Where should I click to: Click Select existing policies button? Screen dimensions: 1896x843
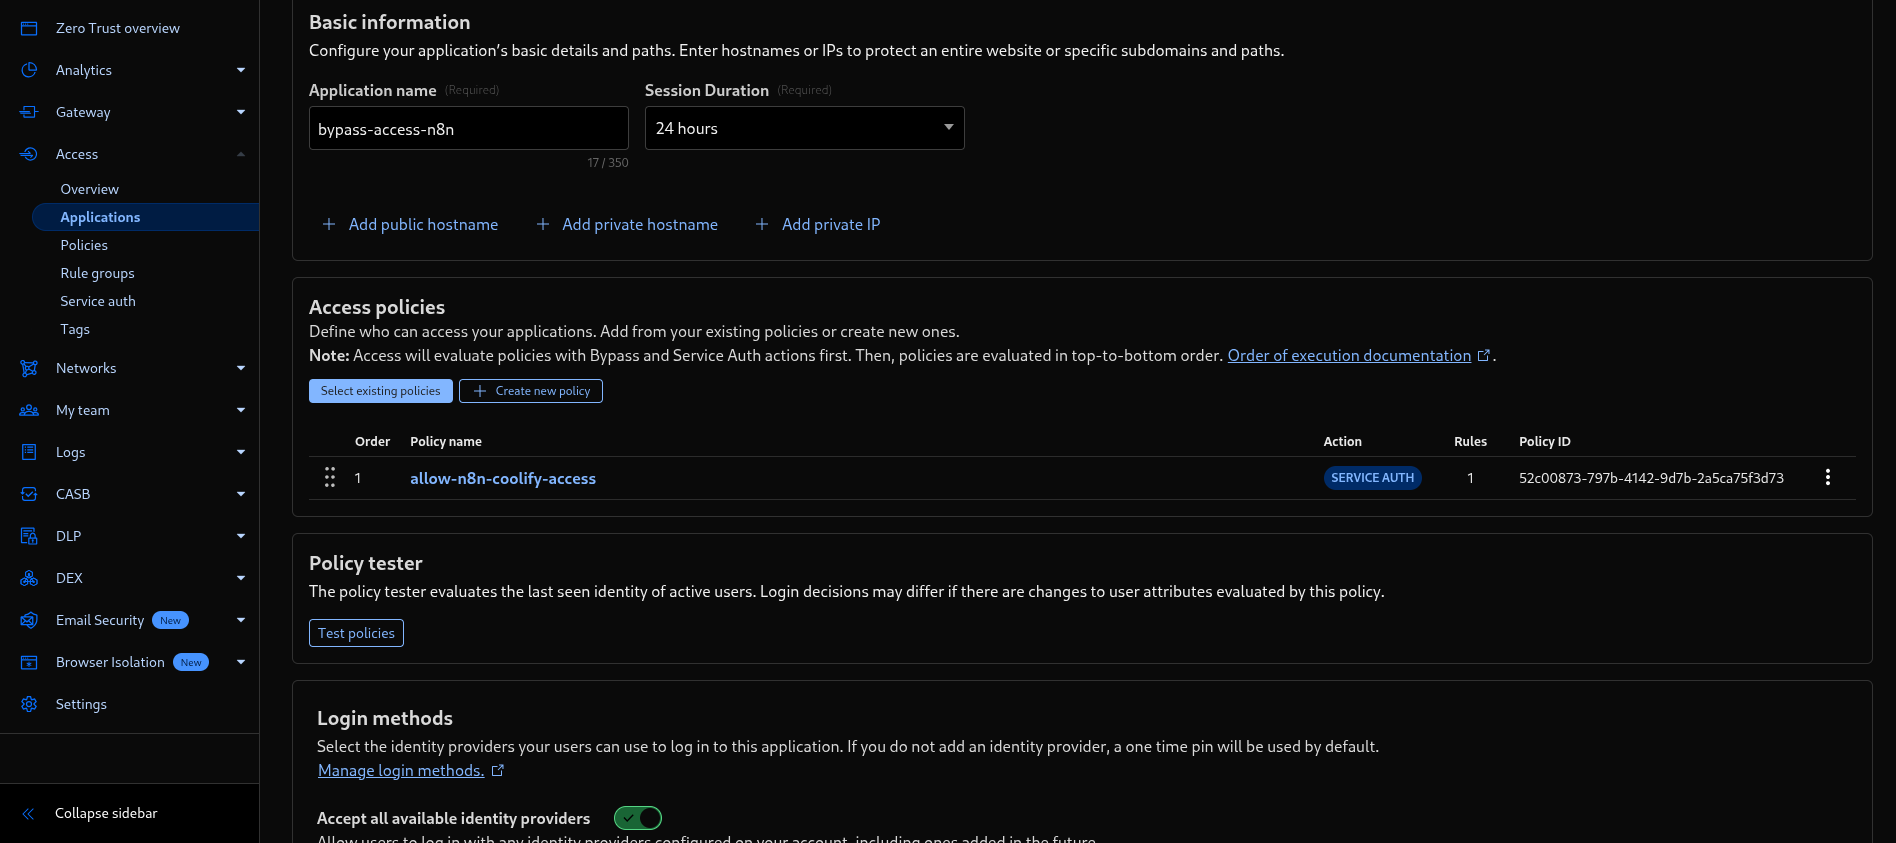pyautogui.click(x=380, y=391)
